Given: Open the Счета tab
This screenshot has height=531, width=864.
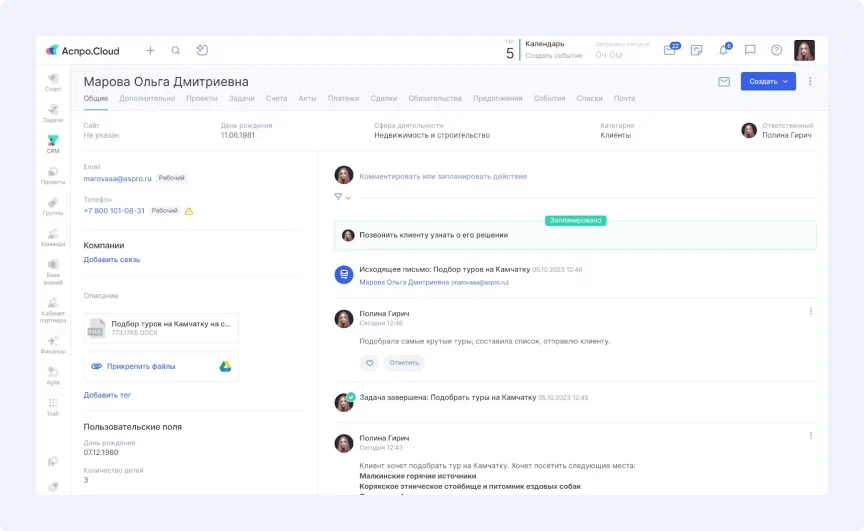Looking at the screenshot, I should pos(277,99).
